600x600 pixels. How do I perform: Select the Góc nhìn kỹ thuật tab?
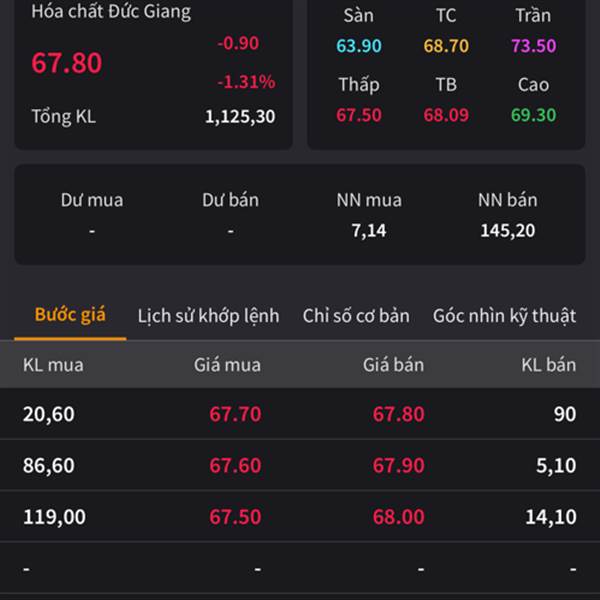click(504, 316)
